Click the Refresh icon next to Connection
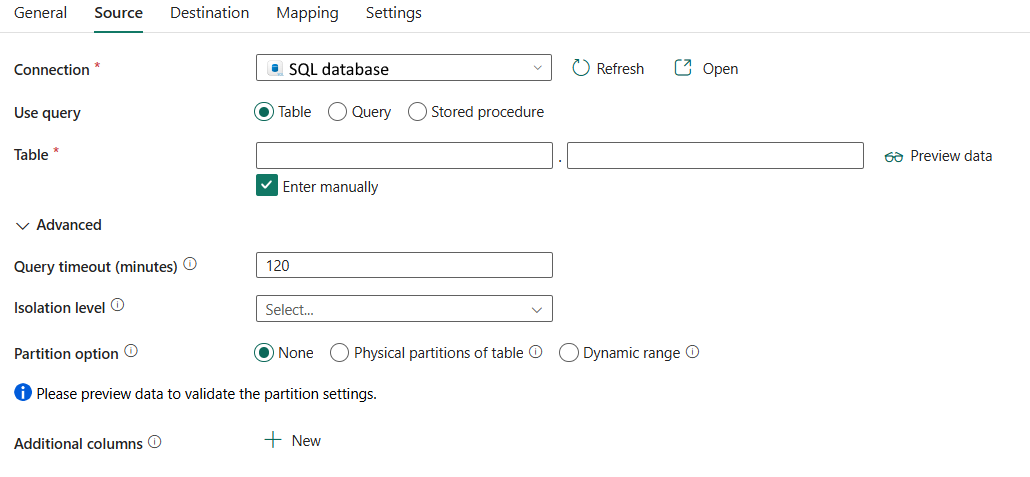The image size is (1030, 477). click(581, 68)
